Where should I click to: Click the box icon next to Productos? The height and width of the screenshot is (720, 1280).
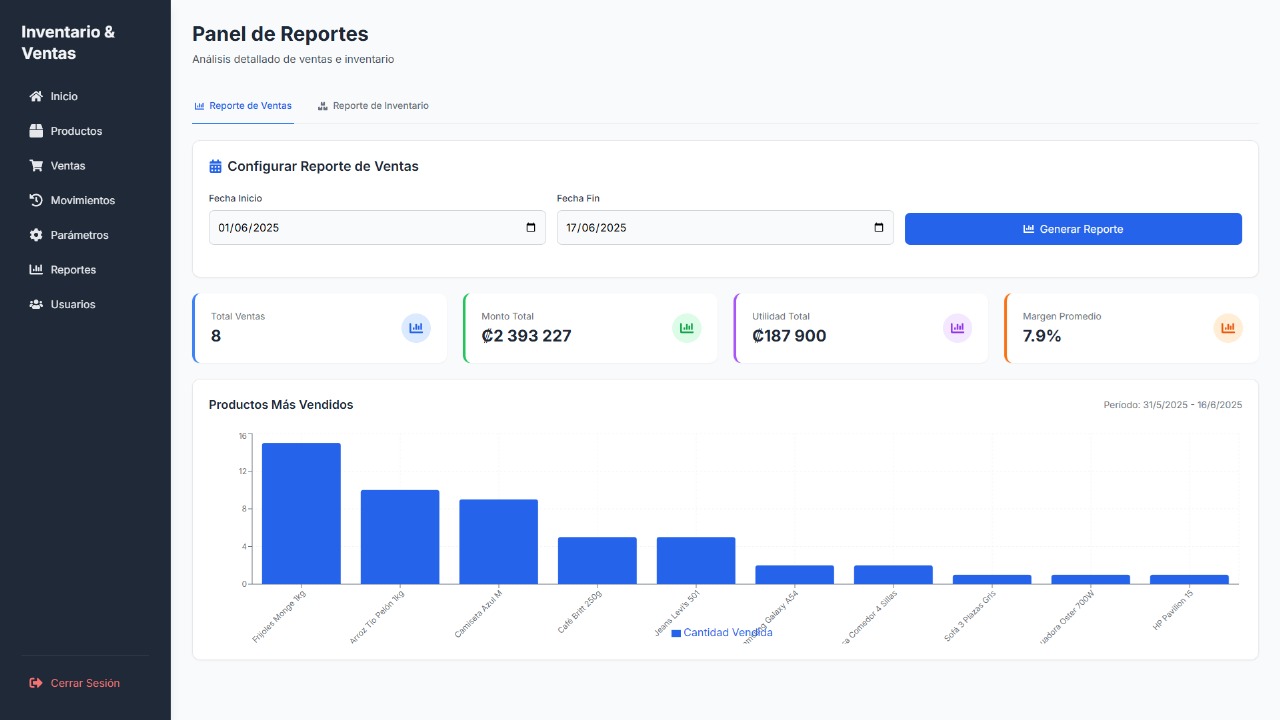coord(36,131)
